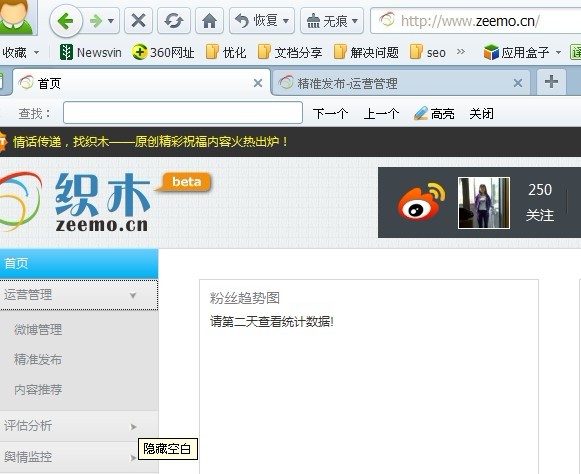
Task: Open the 应用盒子 app box
Action: tap(517, 52)
